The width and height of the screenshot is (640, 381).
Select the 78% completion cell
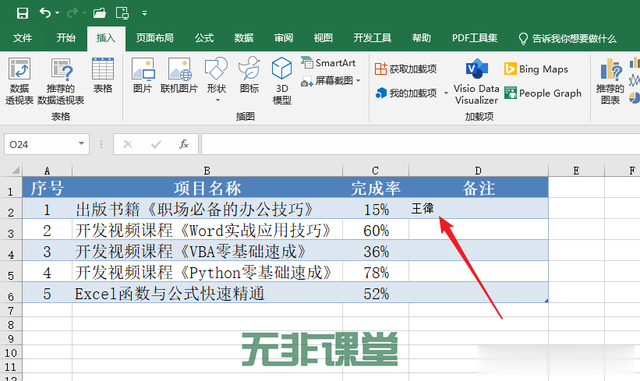click(x=376, y=272)
